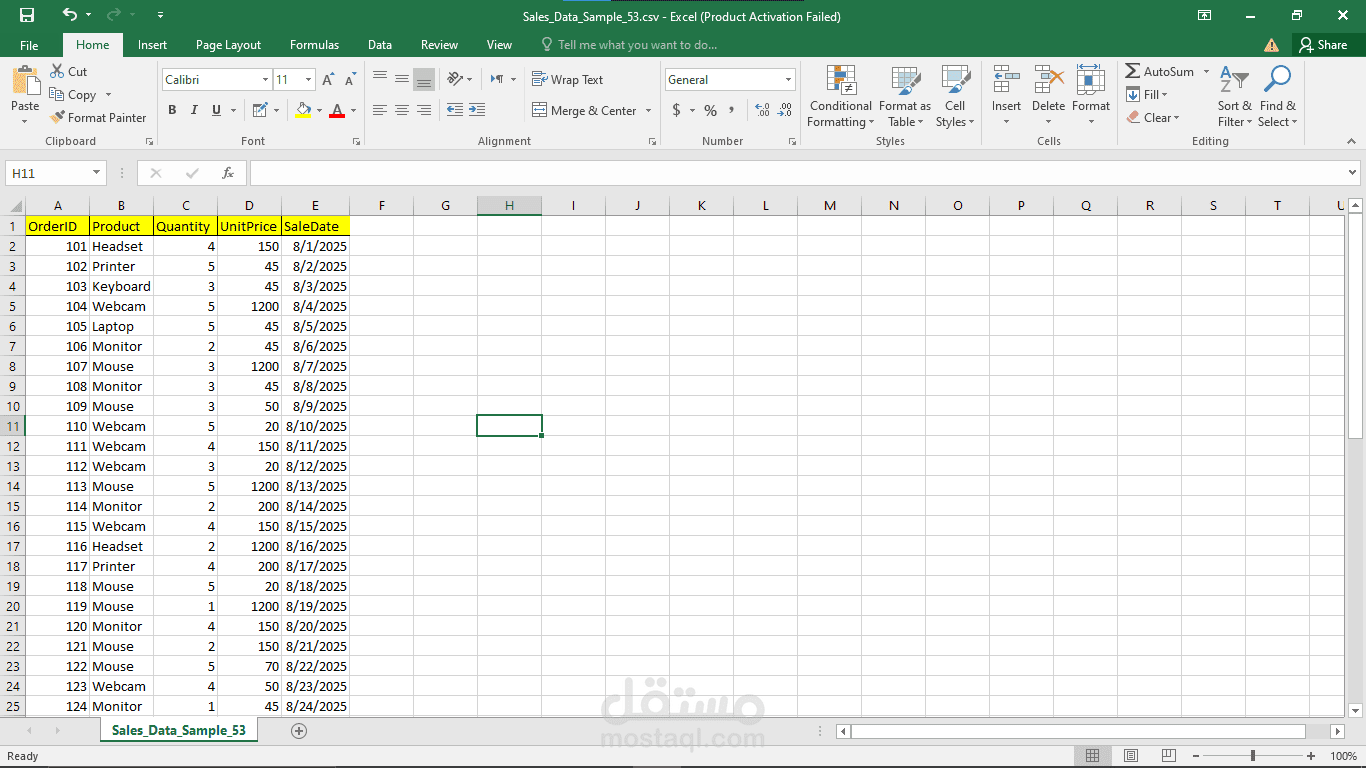Switch to the Formulas tab

314,45
